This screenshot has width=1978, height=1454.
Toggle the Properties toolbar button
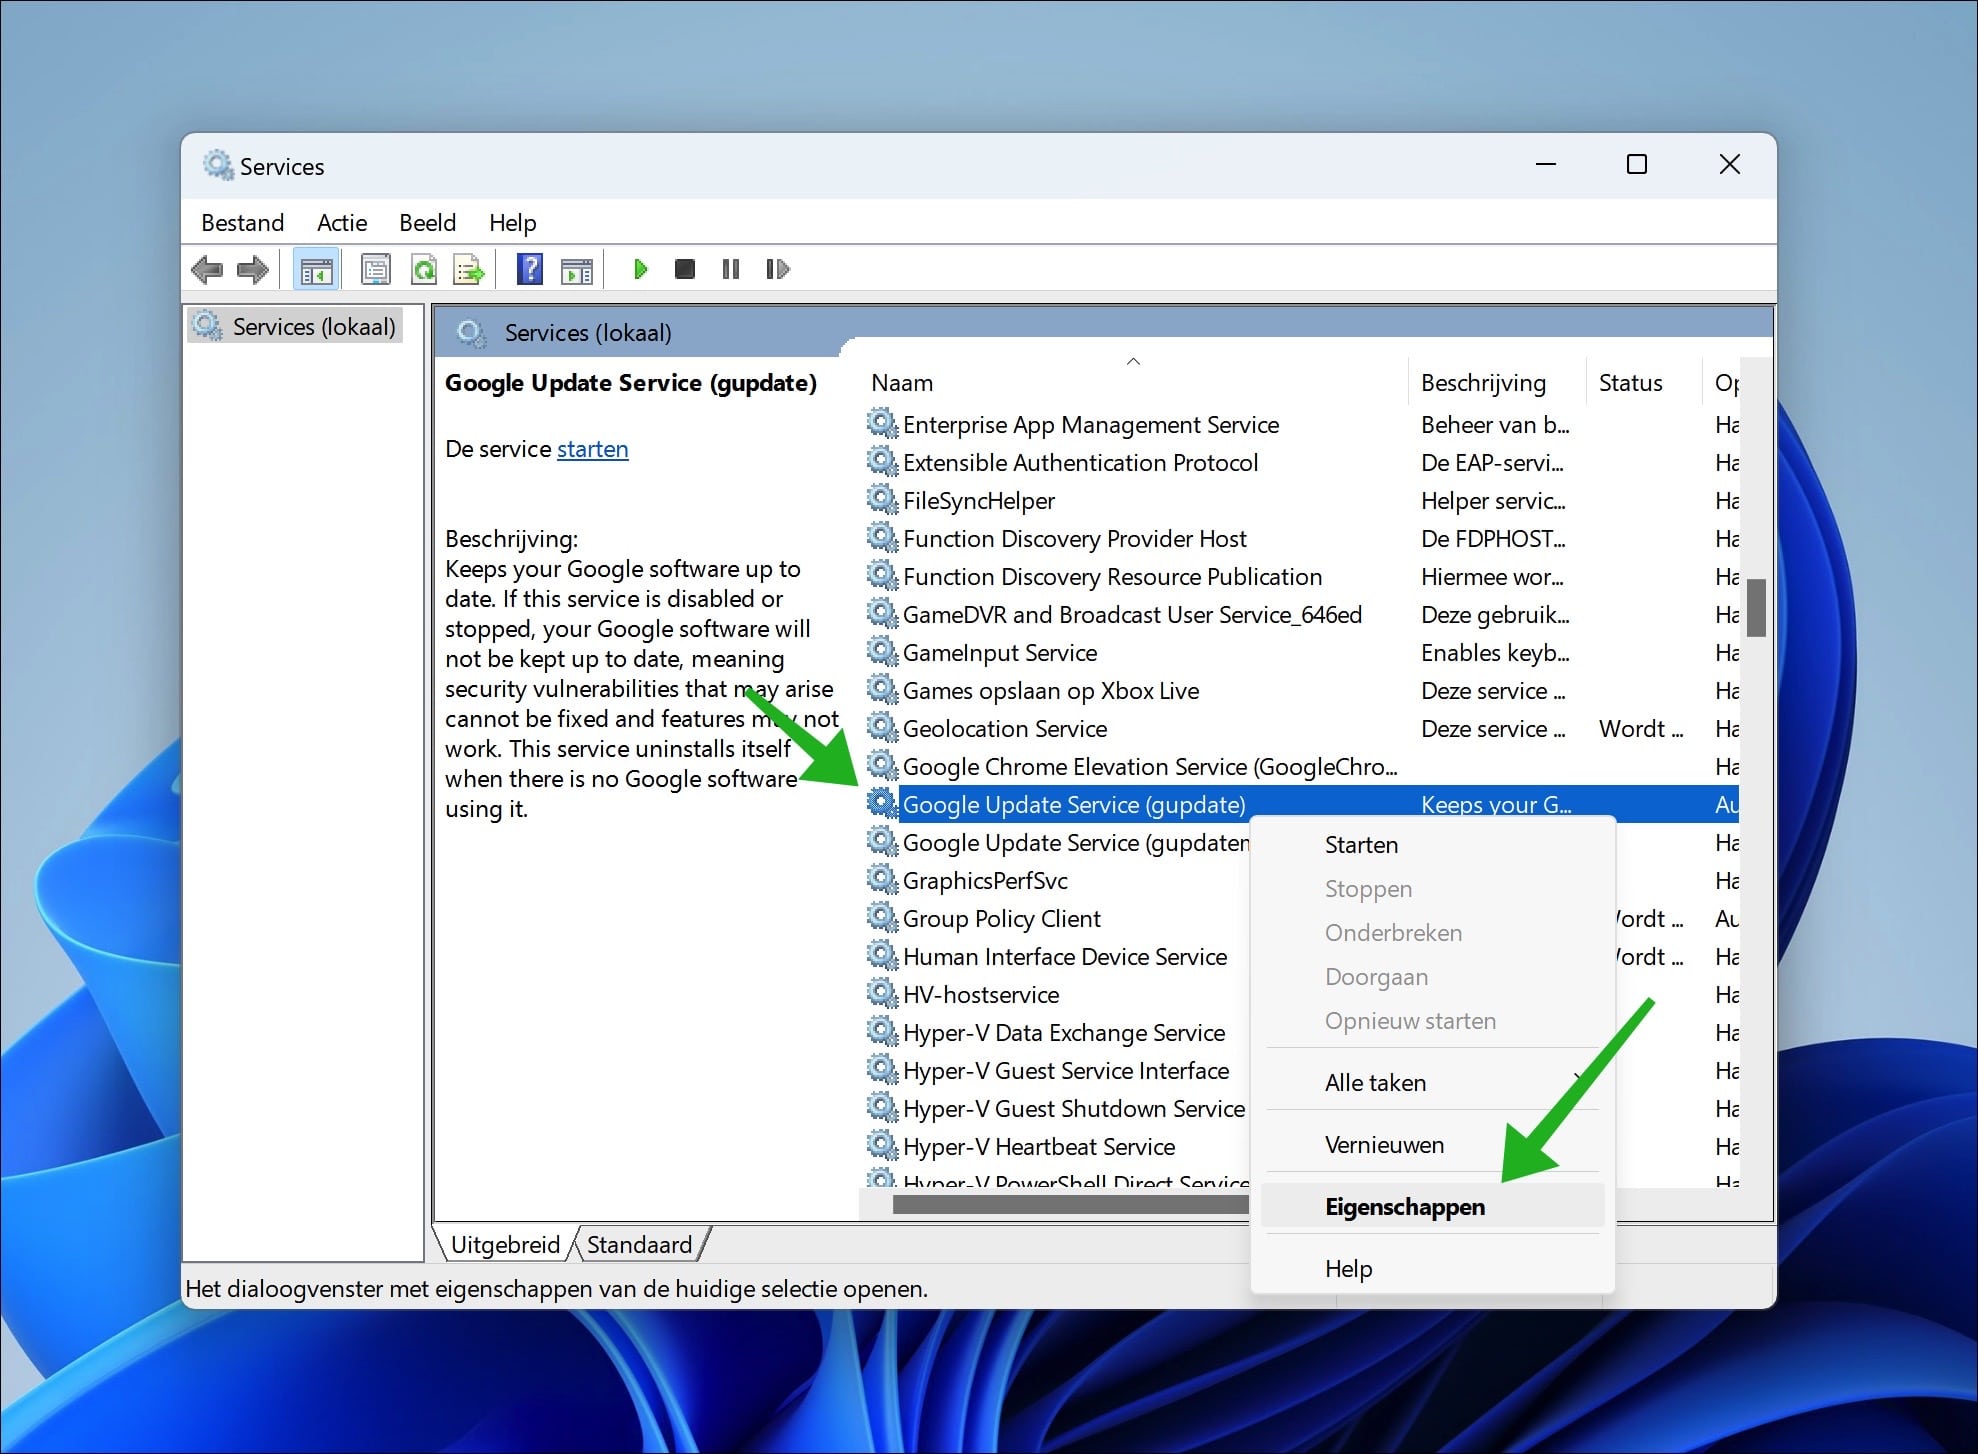tap(375, 268)
